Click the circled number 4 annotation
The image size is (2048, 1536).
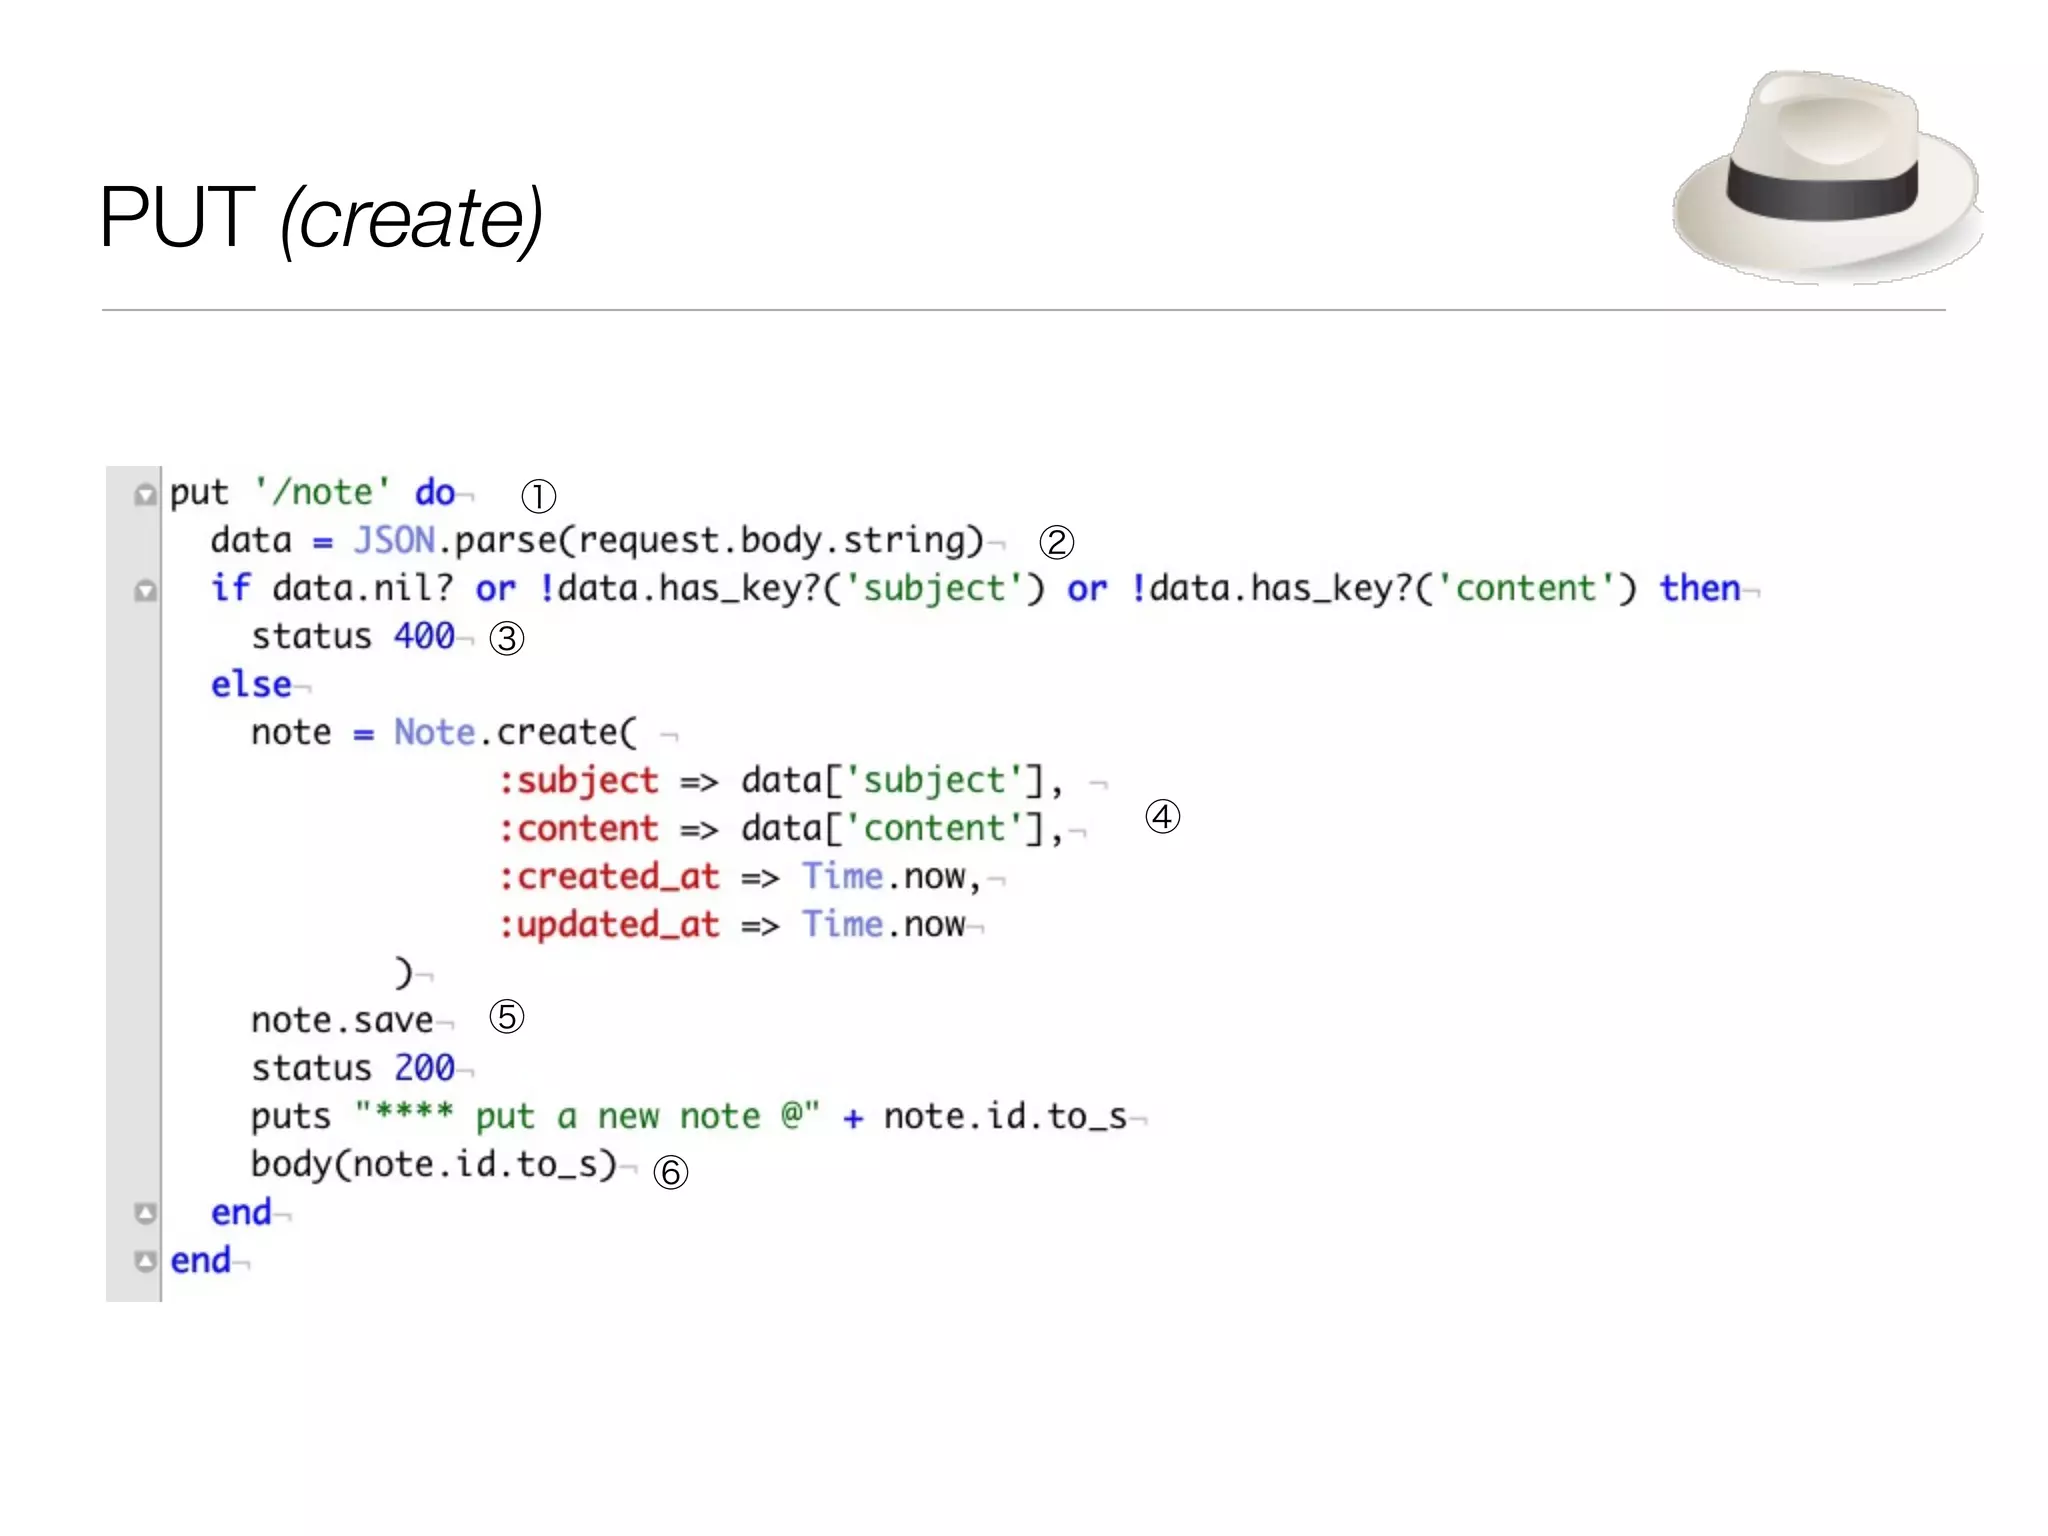[x=1162, y=817]
